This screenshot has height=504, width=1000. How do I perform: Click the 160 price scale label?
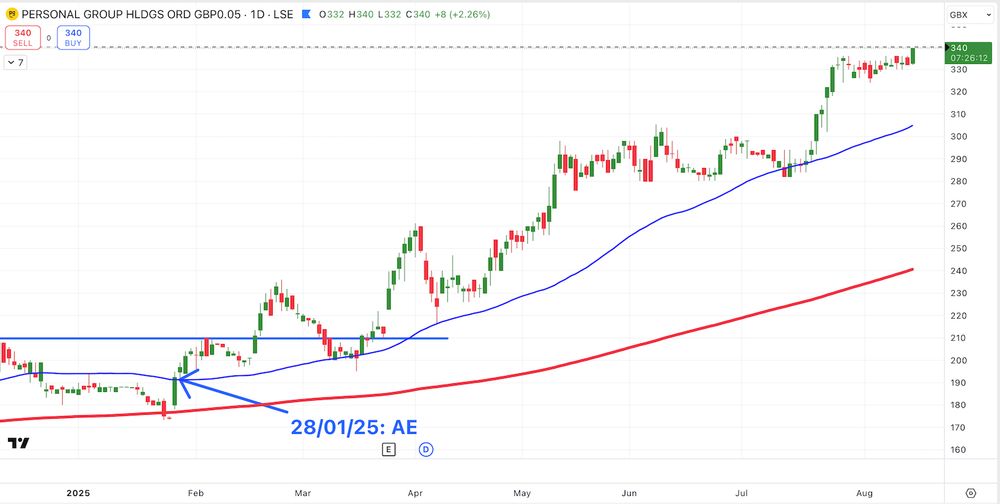959,450
